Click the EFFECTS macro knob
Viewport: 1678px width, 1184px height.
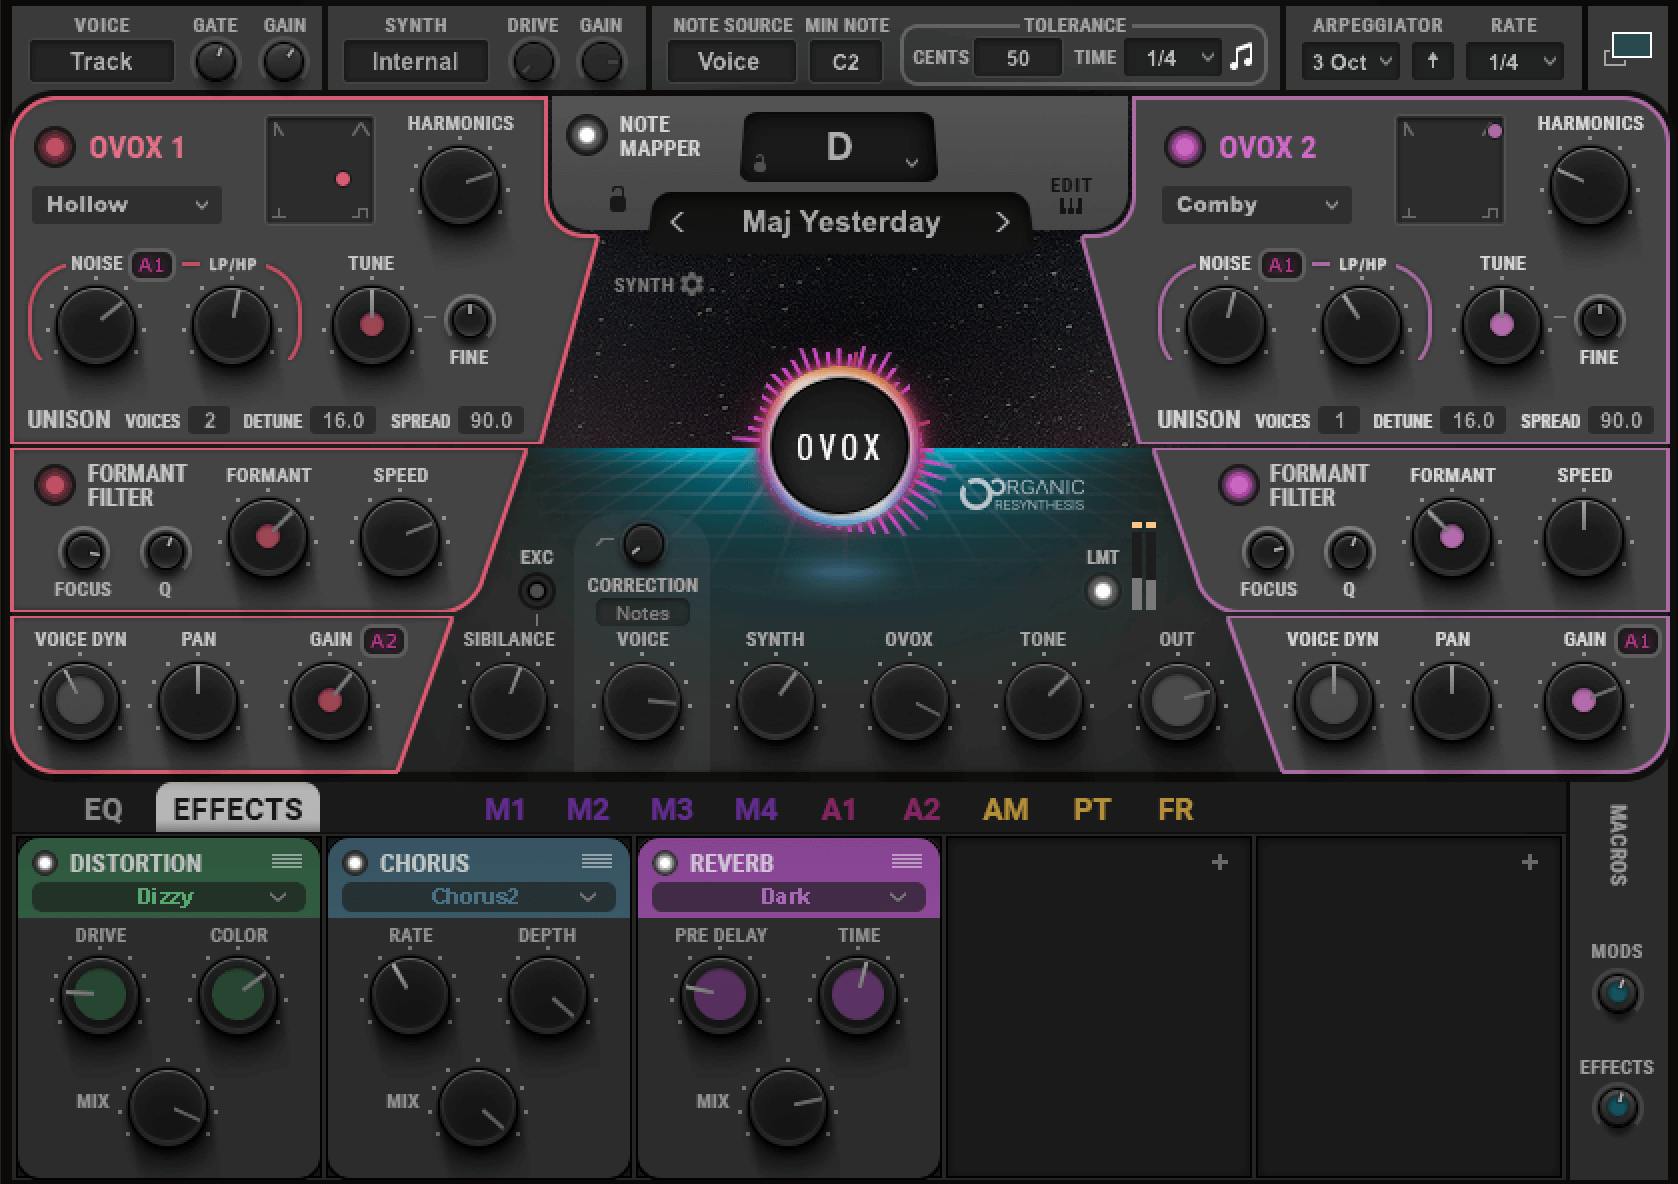1616,1107
